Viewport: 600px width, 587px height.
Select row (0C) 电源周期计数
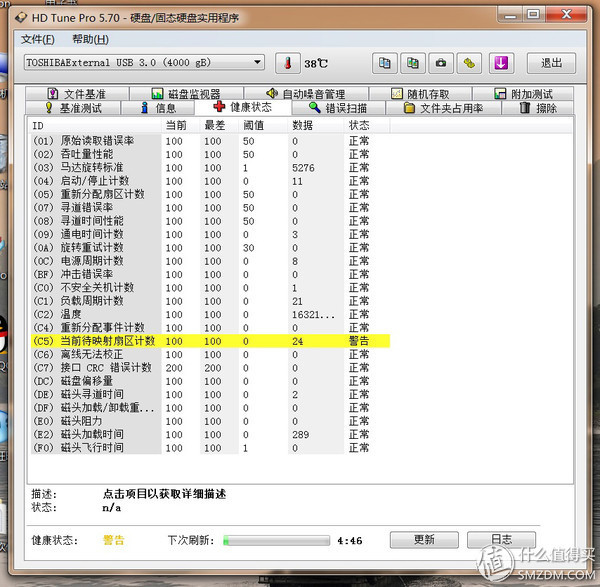tap(210, 261)
